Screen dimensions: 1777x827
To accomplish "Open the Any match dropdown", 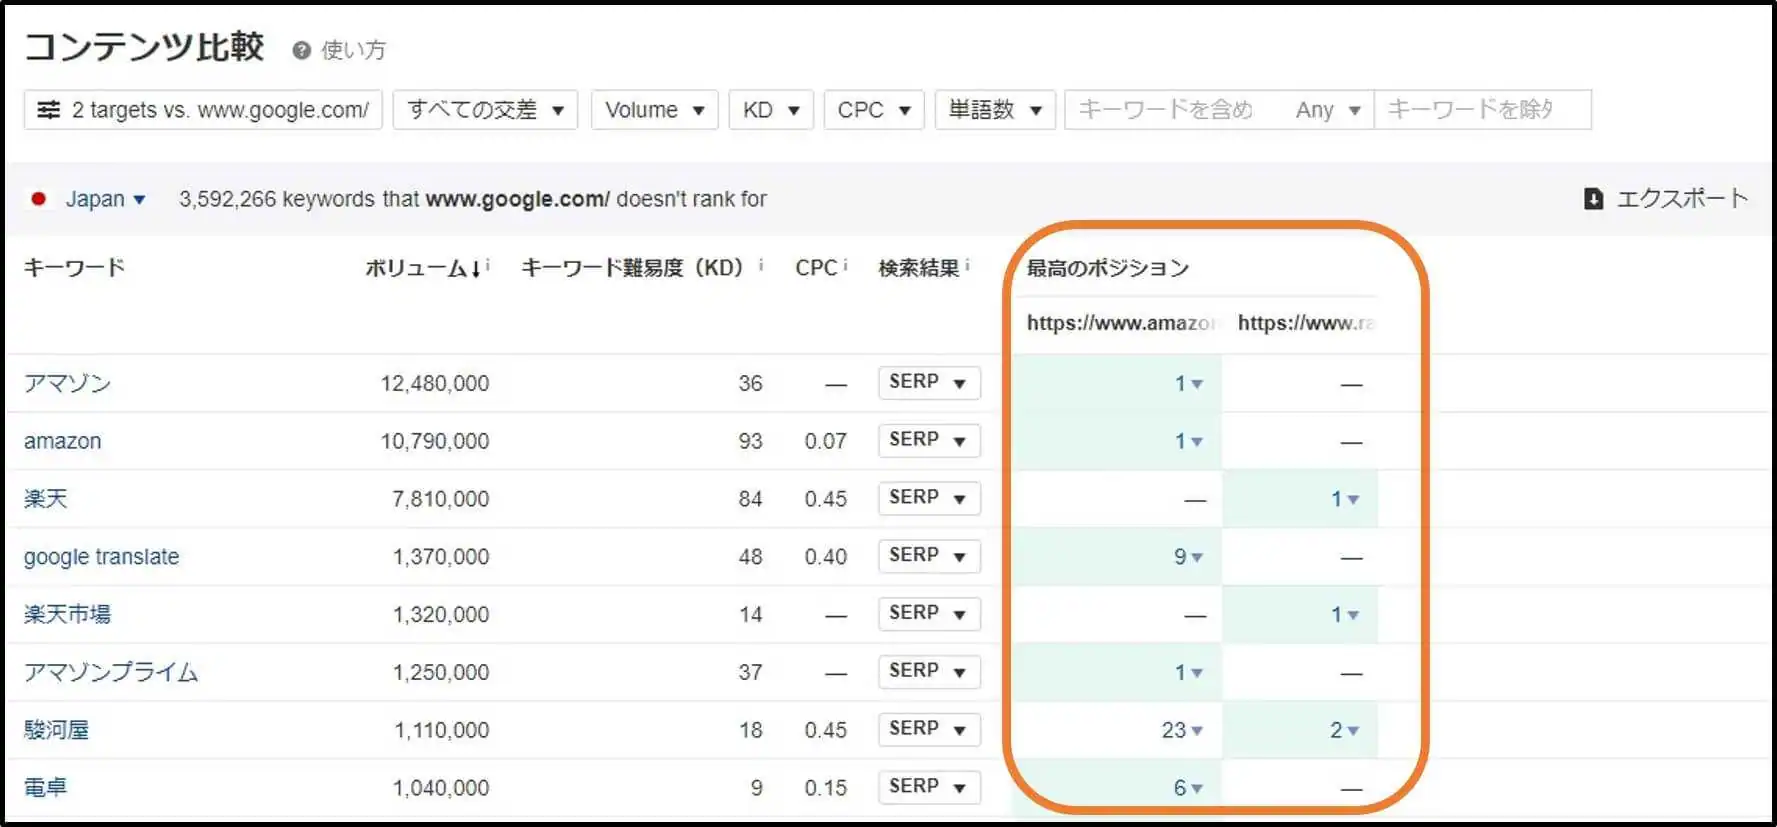I will [1328, 110].
